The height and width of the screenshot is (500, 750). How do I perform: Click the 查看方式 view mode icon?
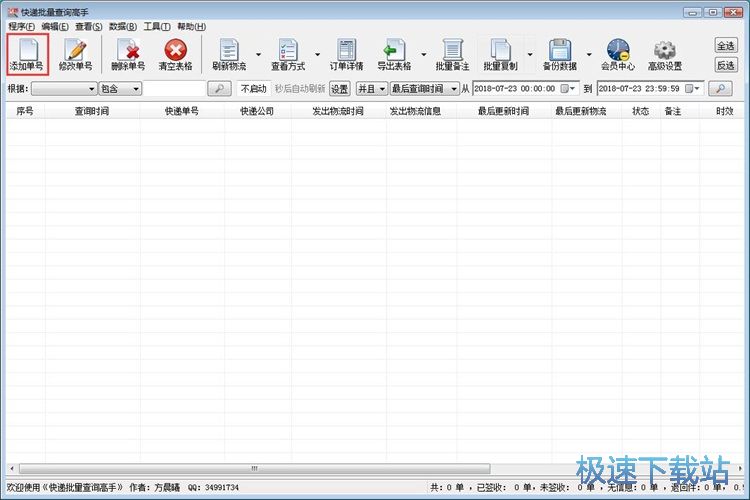tap(287, 54)
